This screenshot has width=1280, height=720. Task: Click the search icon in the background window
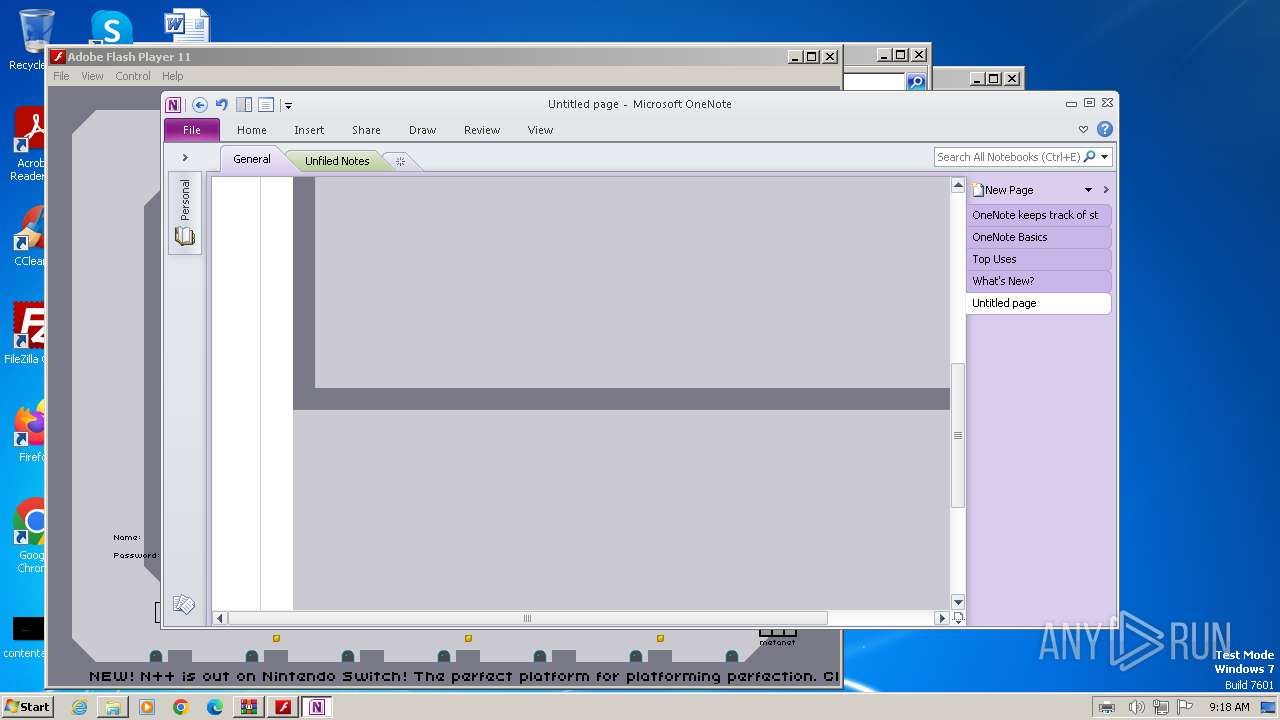(916, 82)
